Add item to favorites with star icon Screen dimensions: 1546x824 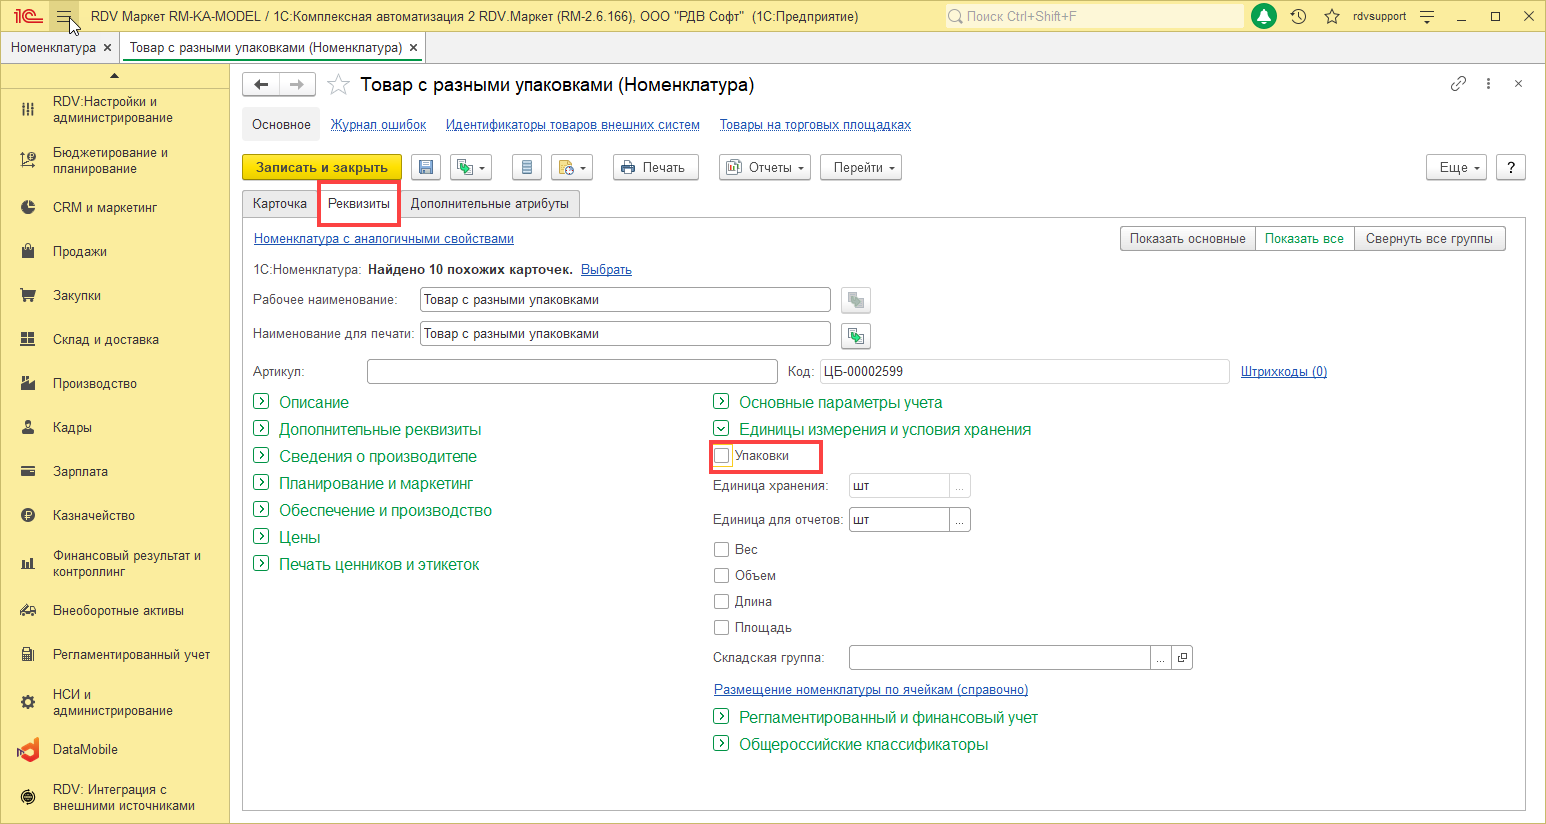[339, 85]
